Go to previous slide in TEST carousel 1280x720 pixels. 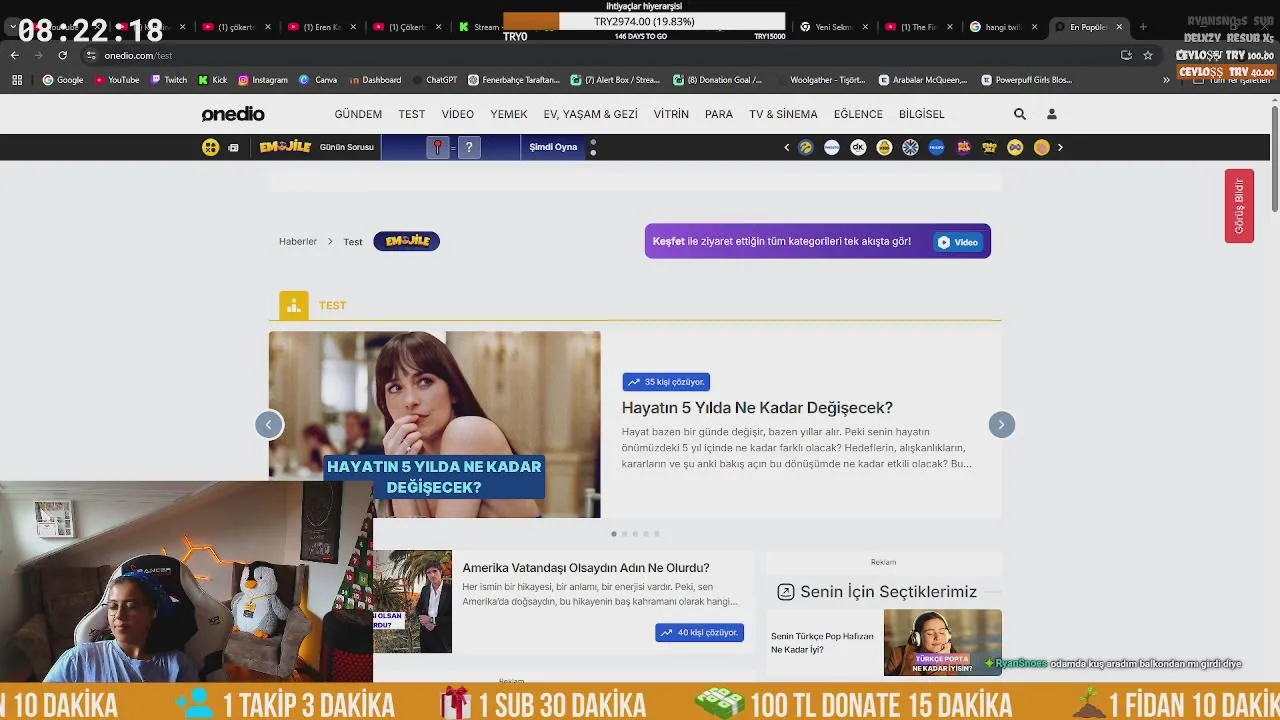tap(268, 425)
